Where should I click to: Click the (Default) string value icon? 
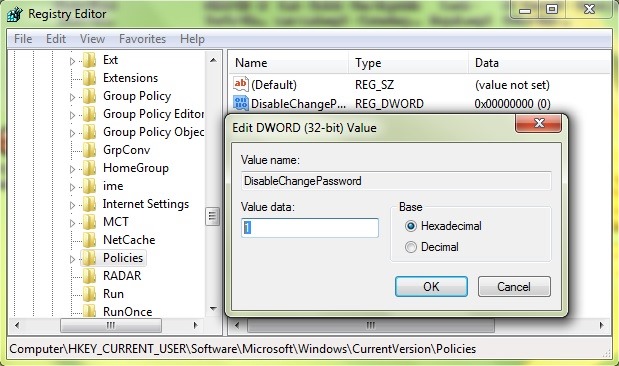click(x=240, y=84)
